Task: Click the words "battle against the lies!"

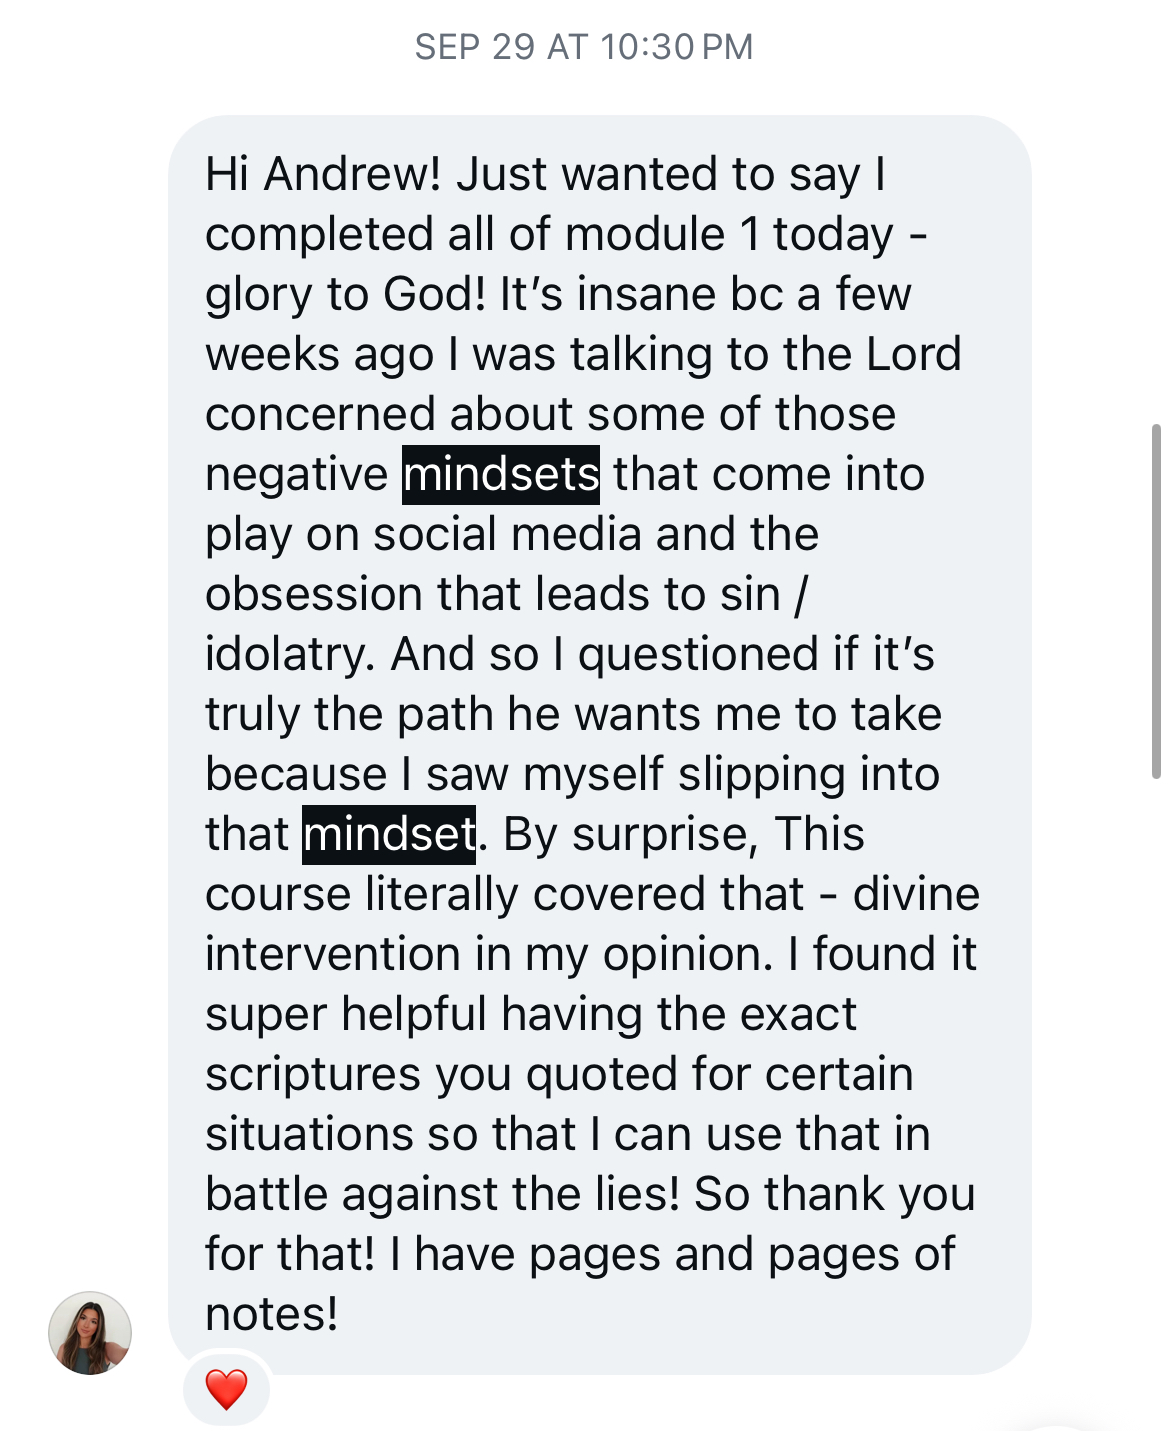Action: pyautogui.click(x=443, y=1194)
